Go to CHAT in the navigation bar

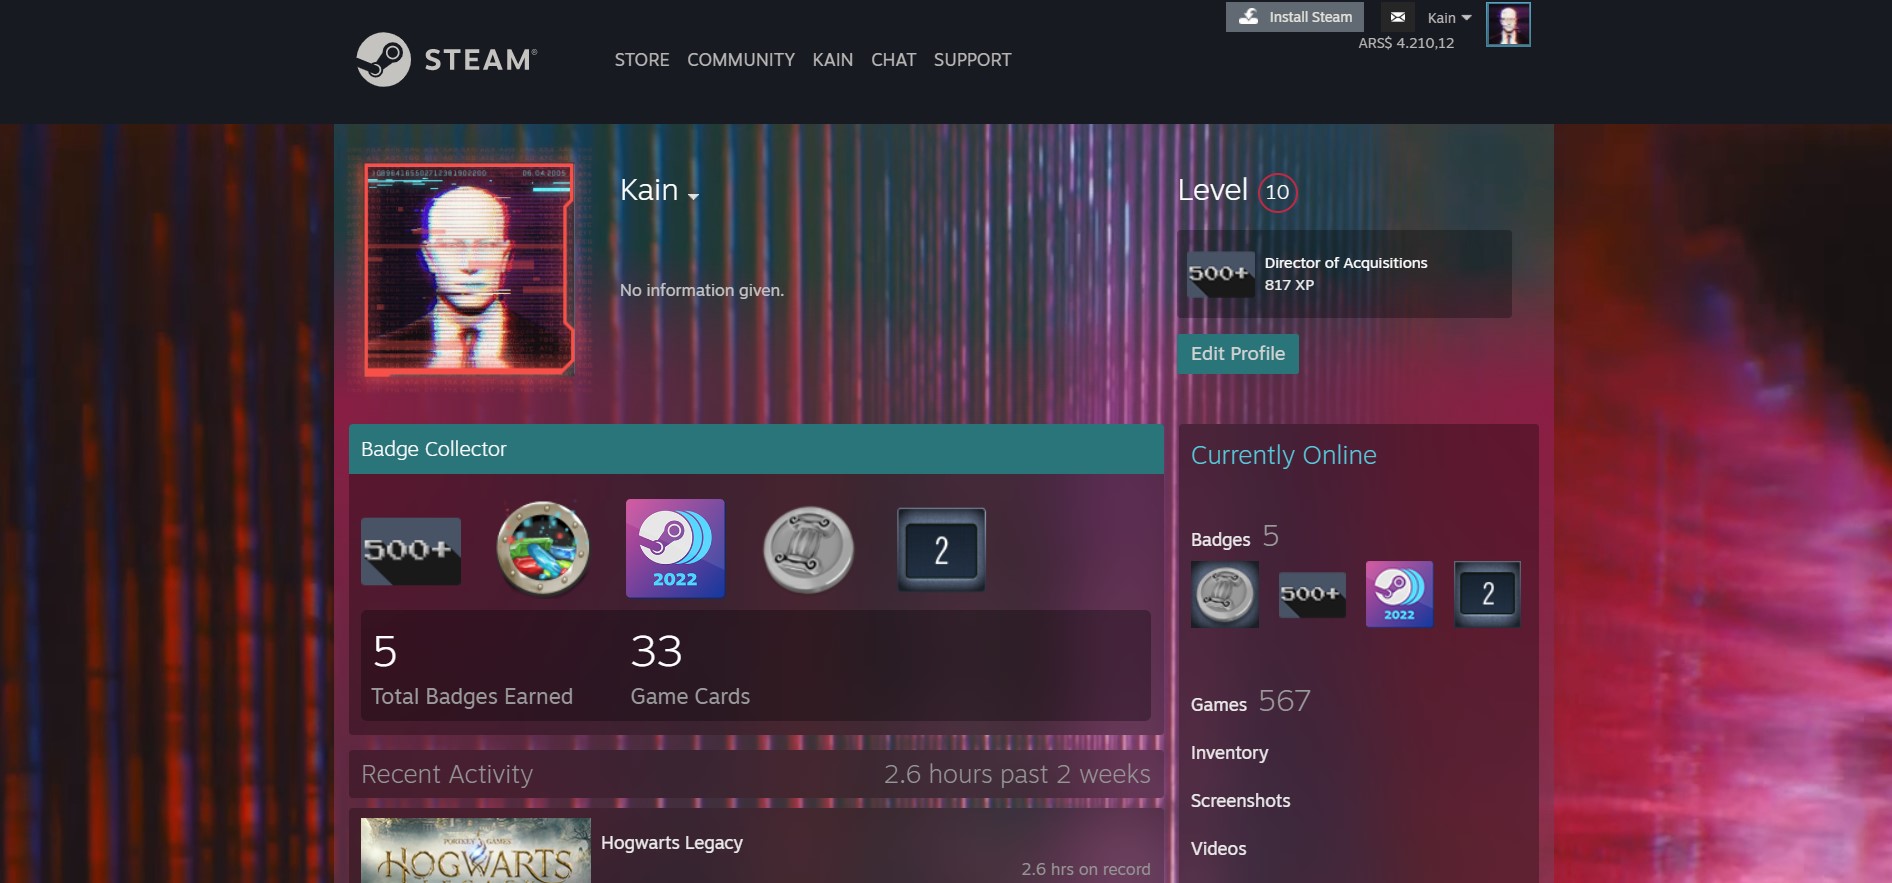(x=894, y=60)
